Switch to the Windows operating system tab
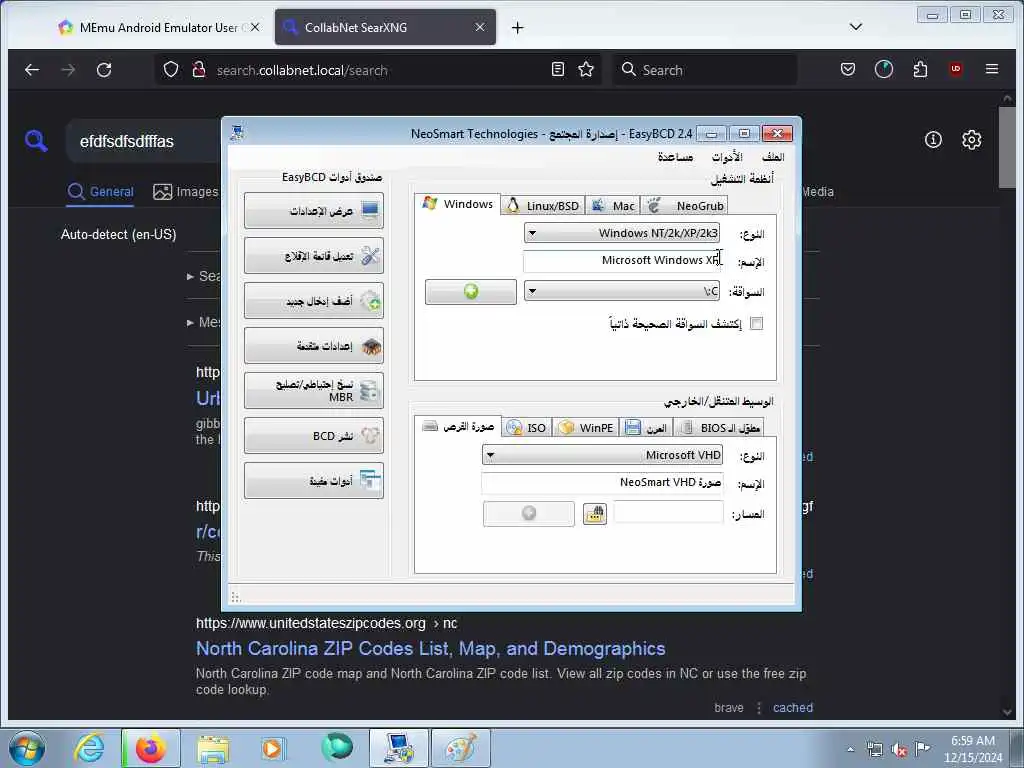 coord(458,204)
